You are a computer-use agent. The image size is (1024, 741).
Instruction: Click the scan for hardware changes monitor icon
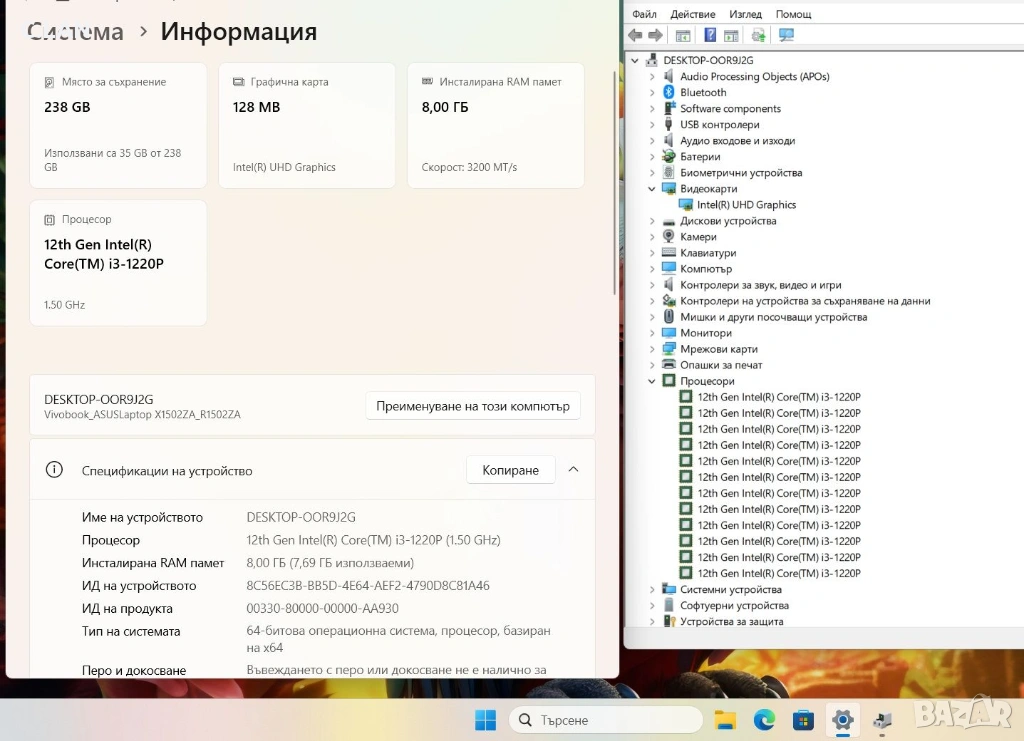[786, 36]
